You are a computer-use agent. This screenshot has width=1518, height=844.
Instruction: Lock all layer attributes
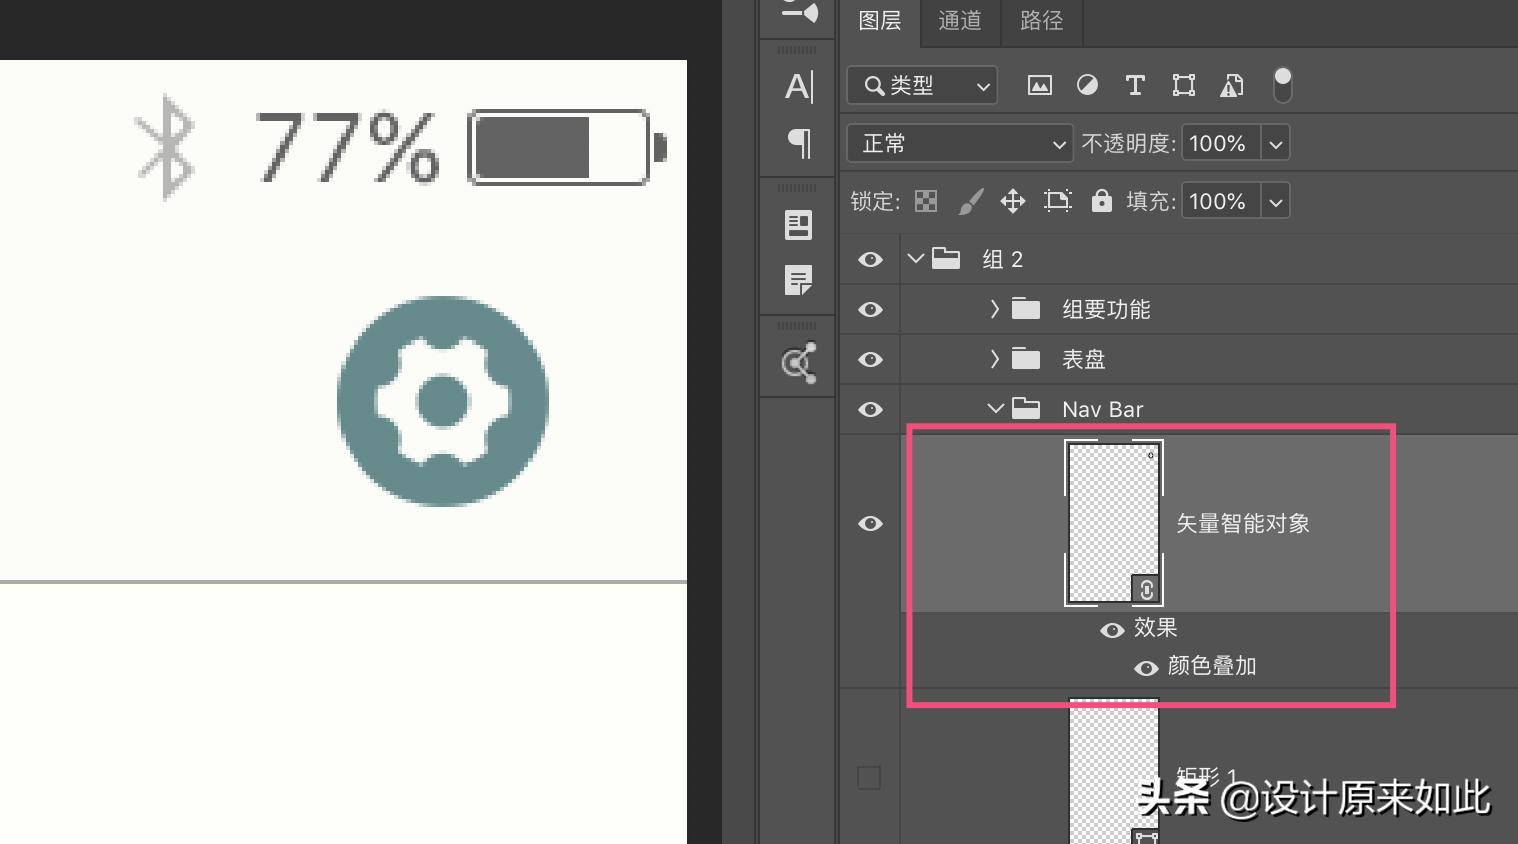tap(1101, 201)
